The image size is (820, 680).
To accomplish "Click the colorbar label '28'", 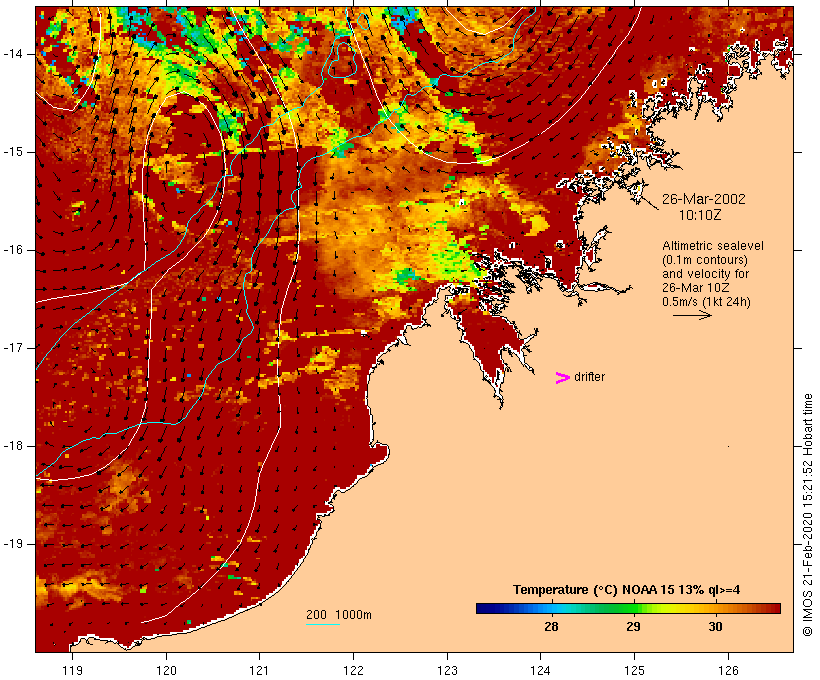I will point(551,627).
